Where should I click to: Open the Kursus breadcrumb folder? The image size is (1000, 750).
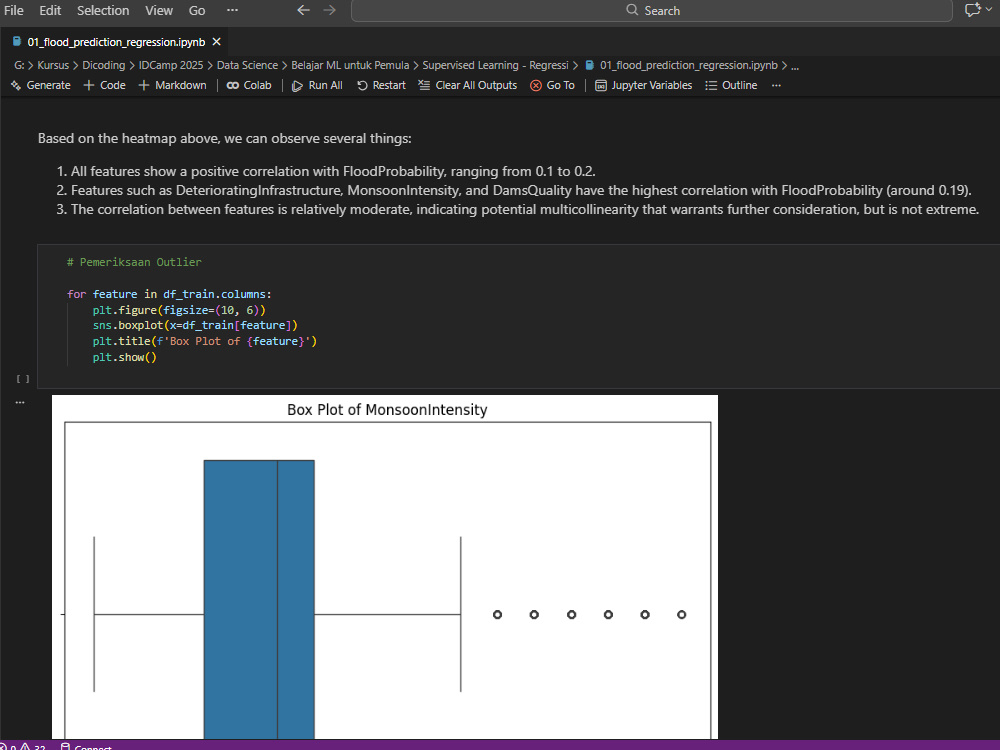pyautogui.click(x=53, y=65)
